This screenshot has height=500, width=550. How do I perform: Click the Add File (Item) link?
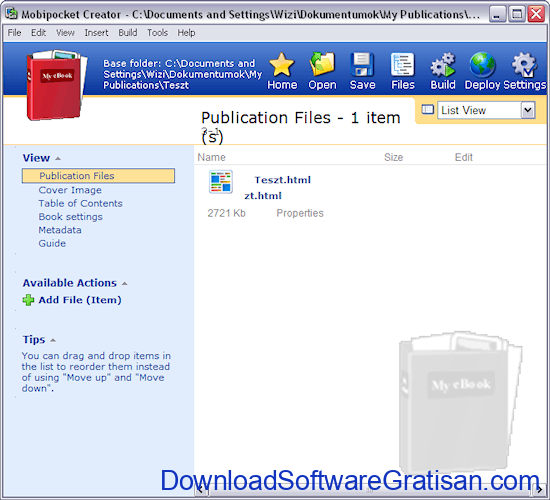[x=80, y=300]
